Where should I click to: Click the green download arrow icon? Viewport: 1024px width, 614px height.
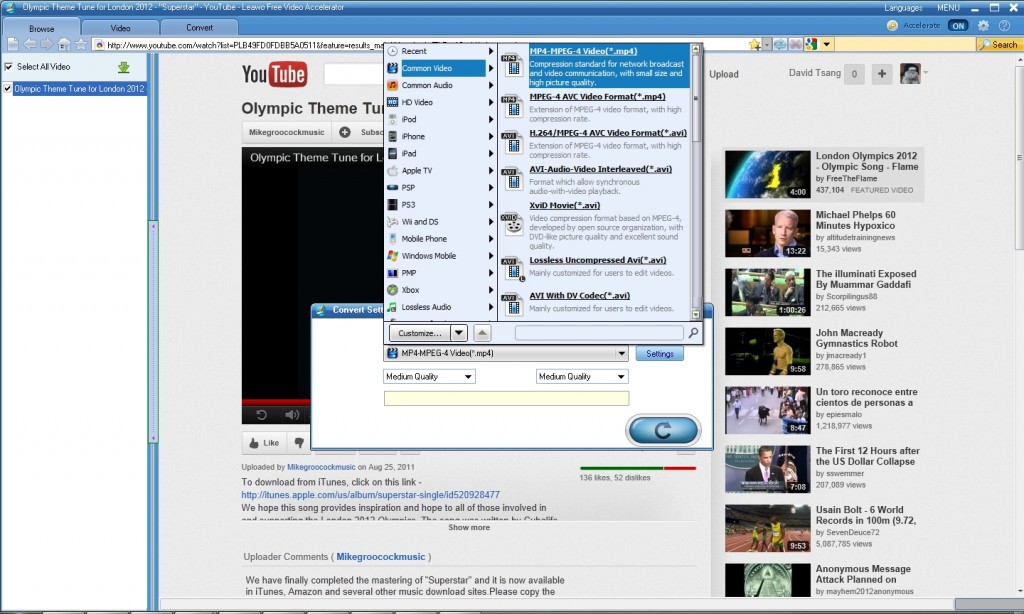123,67
